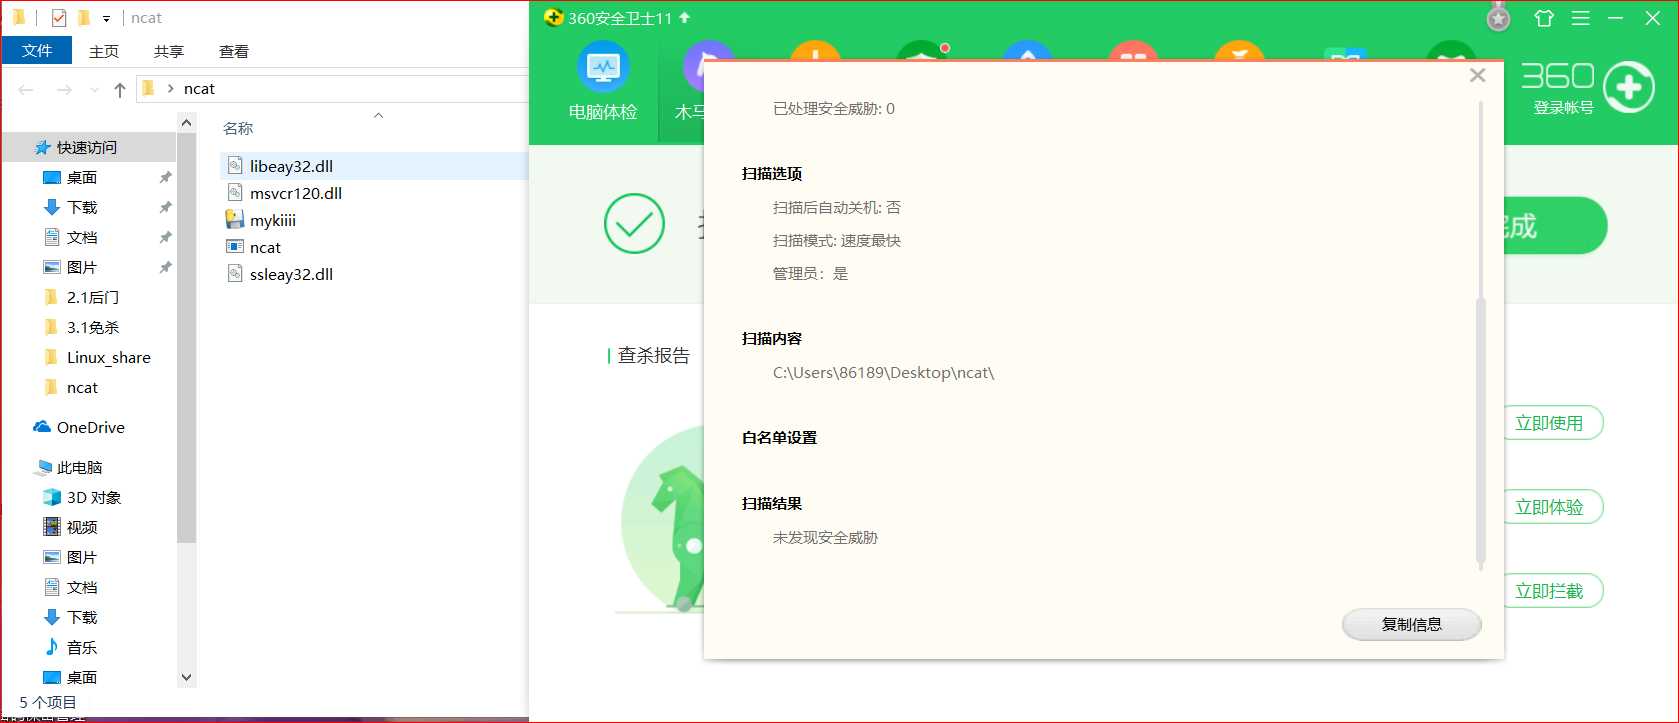The width and height of the screenshot is (1679, 723).
Task: Open the 3.1免杀 folder
Action: click(x=93, y=327)
